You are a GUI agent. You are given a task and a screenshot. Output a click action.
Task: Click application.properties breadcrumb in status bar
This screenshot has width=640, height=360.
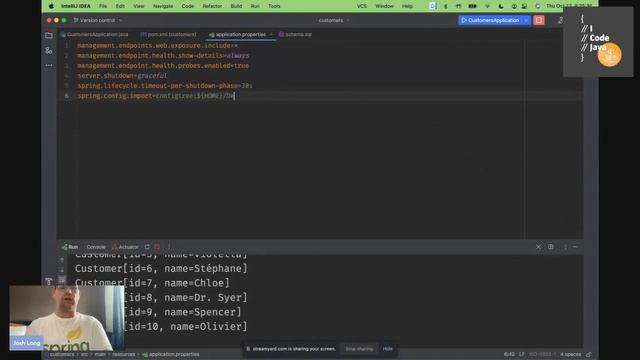point(171,354)
